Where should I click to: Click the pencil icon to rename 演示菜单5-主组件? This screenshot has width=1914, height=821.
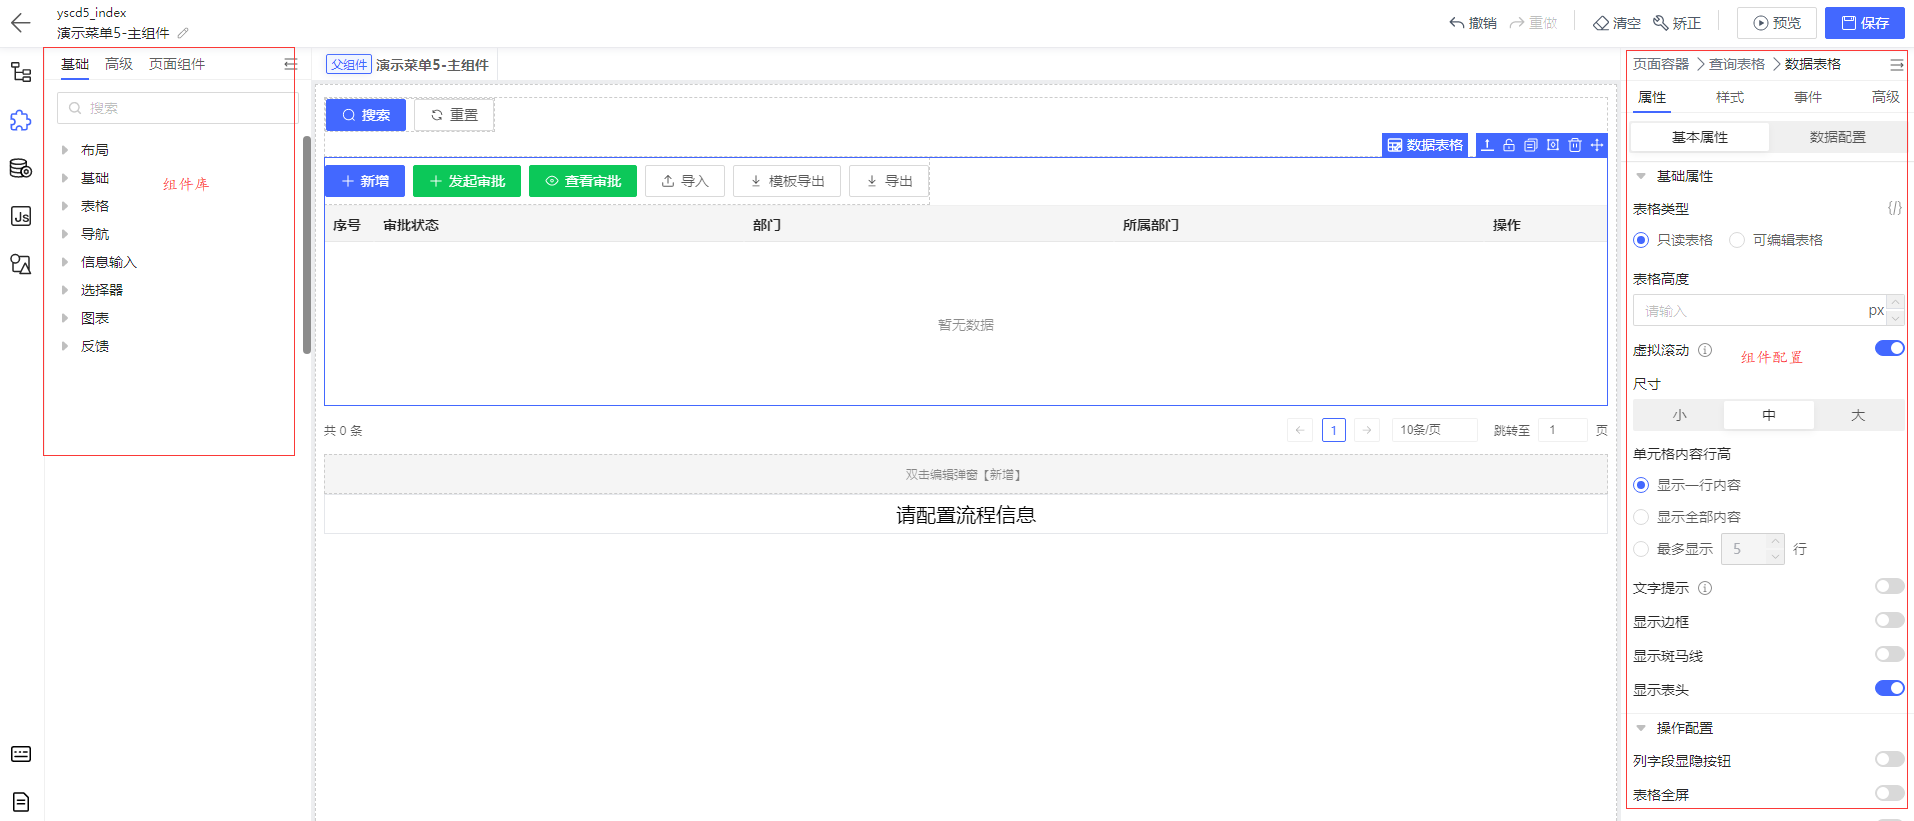point(183,33)
